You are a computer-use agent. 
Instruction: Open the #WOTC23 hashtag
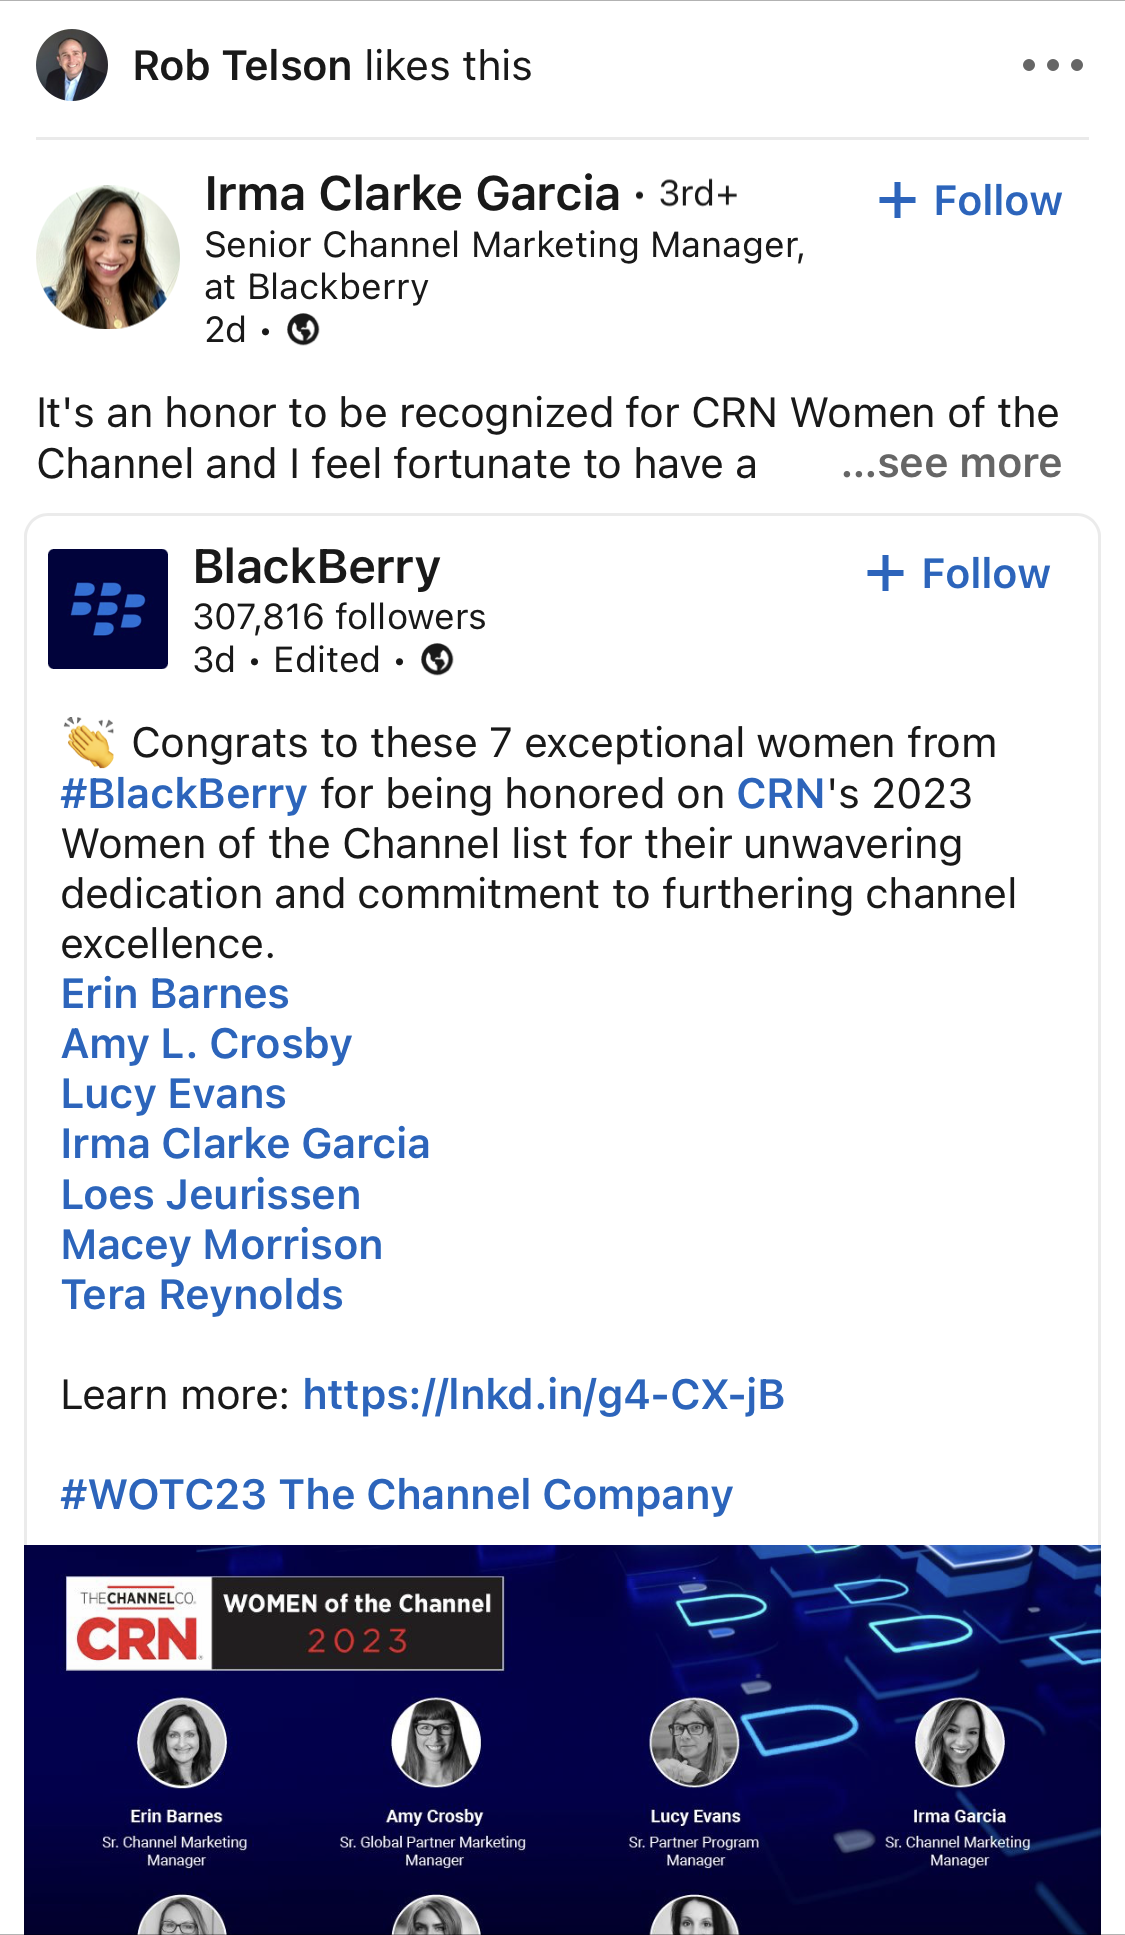click(163, 1495)
